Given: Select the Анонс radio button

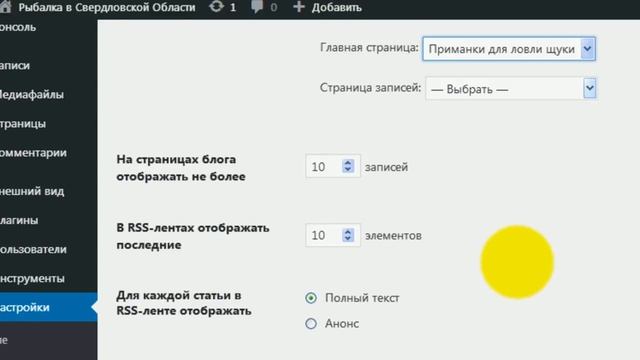Looking at the screenshot, I should (x=311, y=324).
